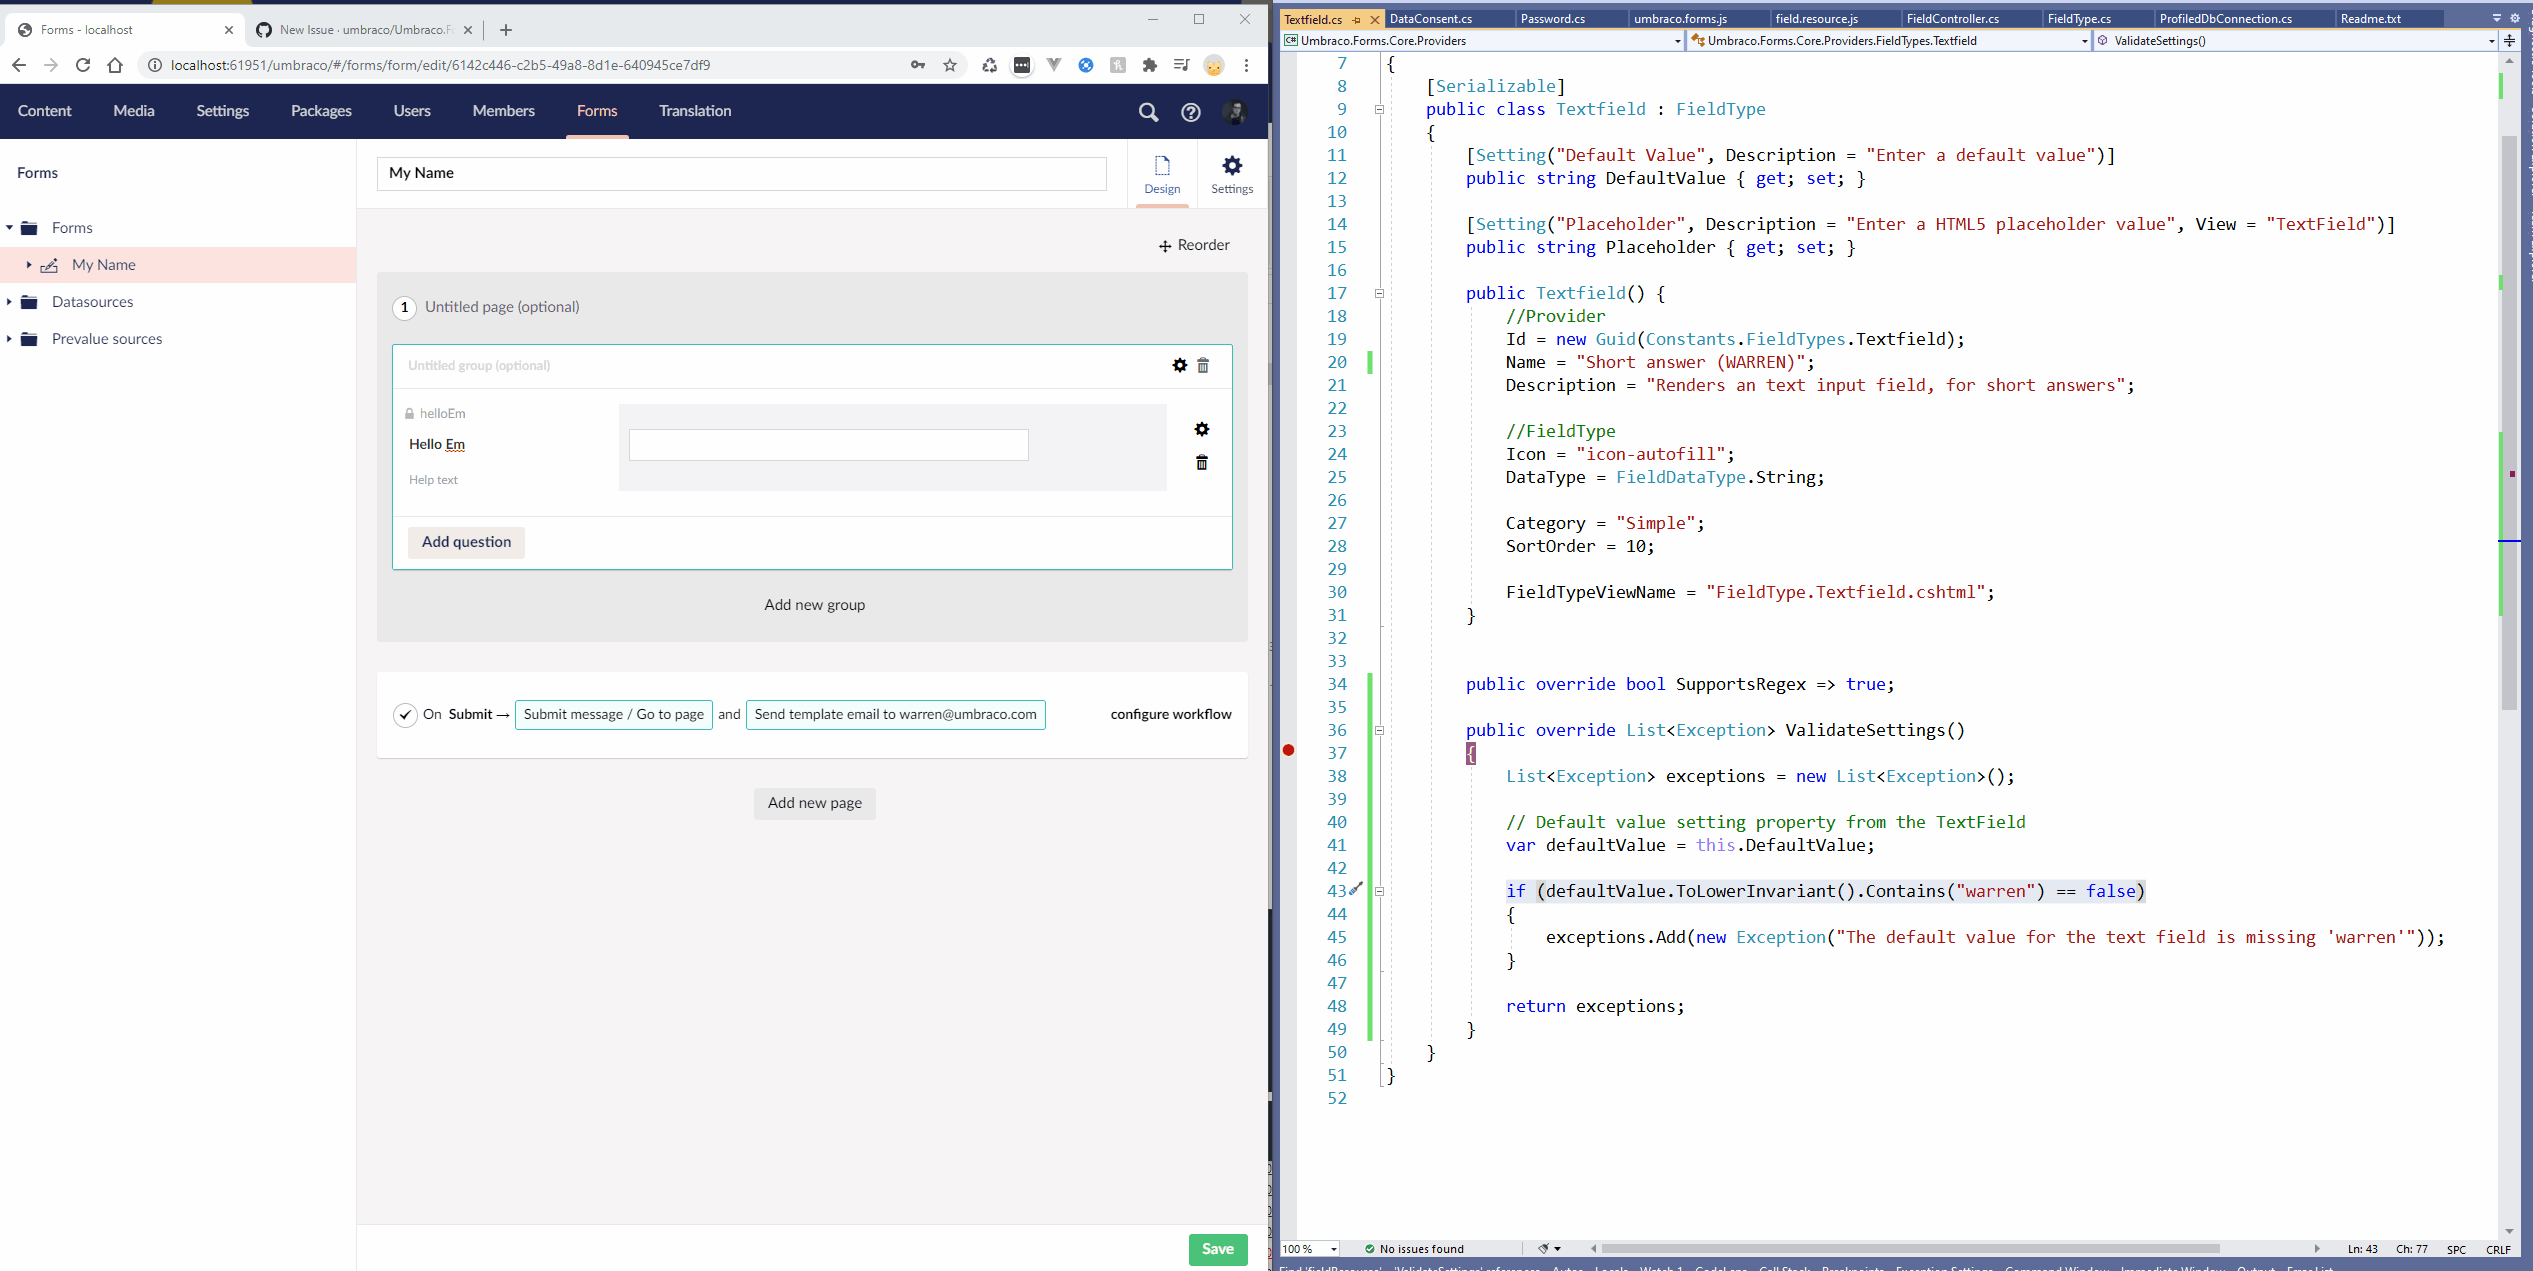
Task: Switch to the FieldType.cs tab
Action: pos(2079,18)
